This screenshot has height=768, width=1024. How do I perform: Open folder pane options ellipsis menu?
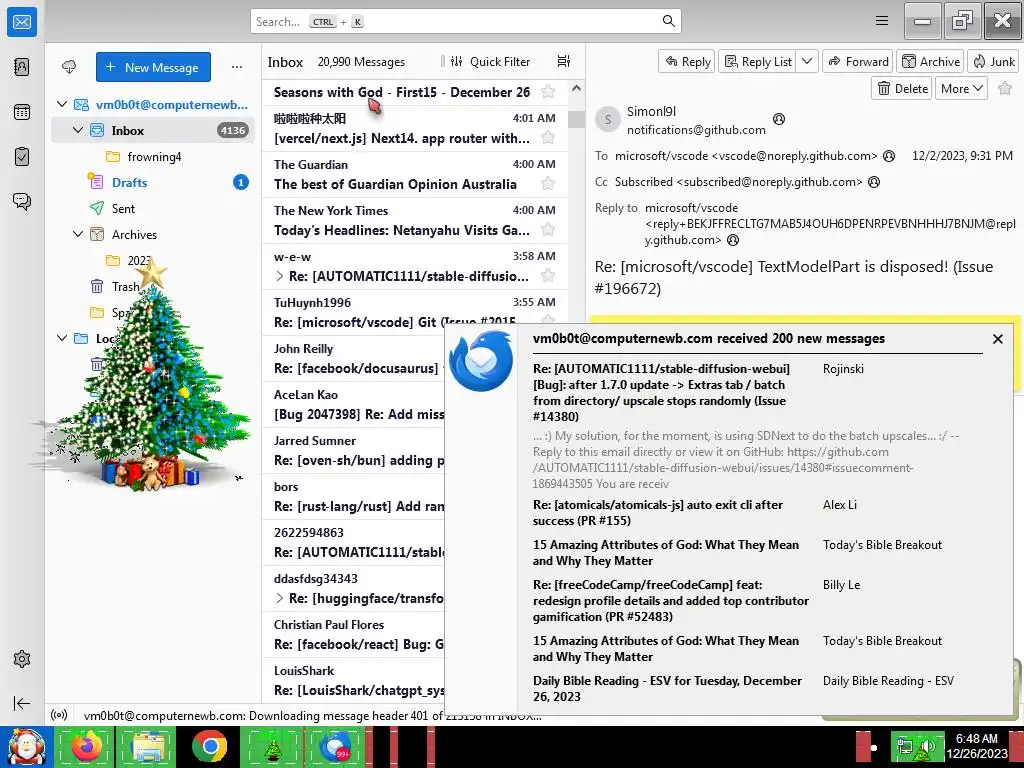pos(237,67)
